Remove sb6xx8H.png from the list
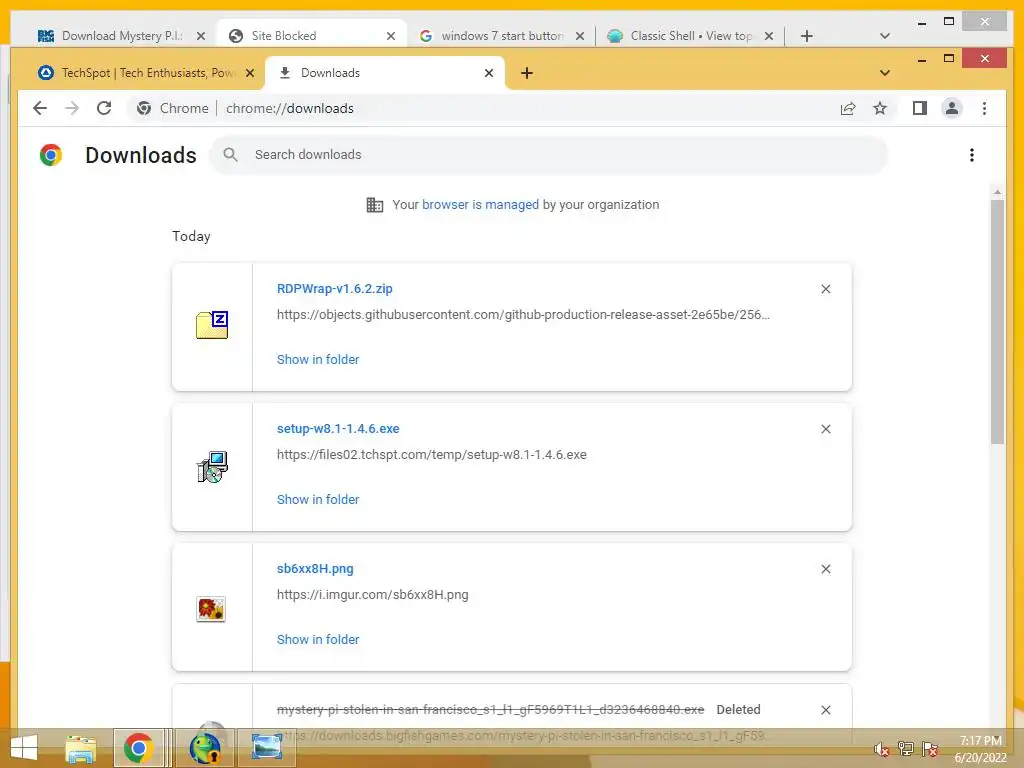Viewport: 1024px width, 768px height. coord(825,569)
